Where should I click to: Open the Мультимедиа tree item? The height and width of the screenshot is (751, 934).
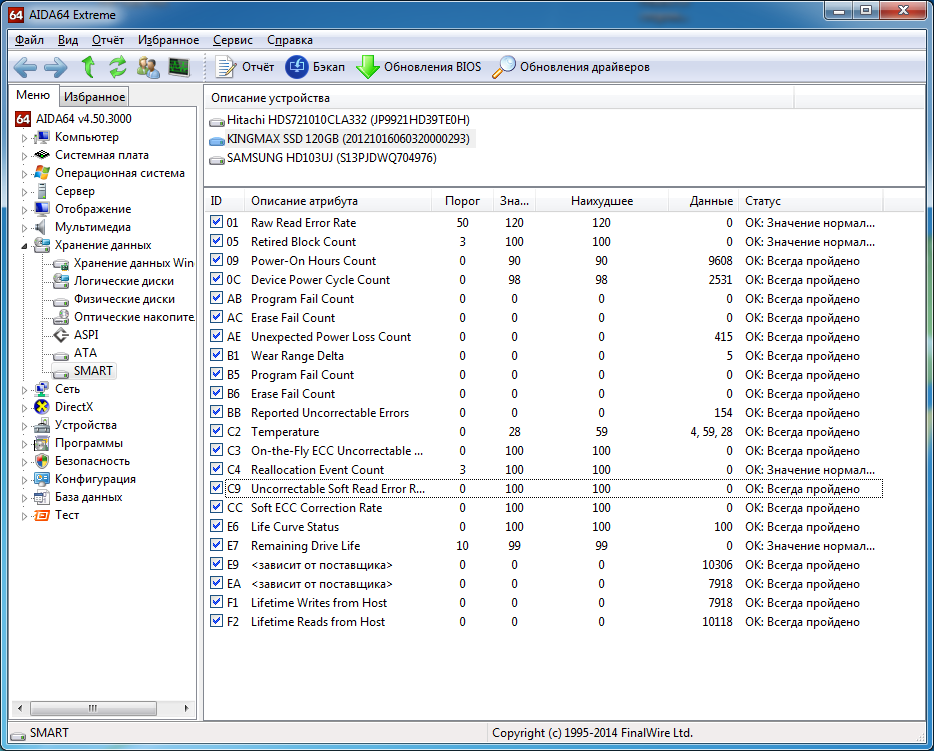[x=92, y=227]
